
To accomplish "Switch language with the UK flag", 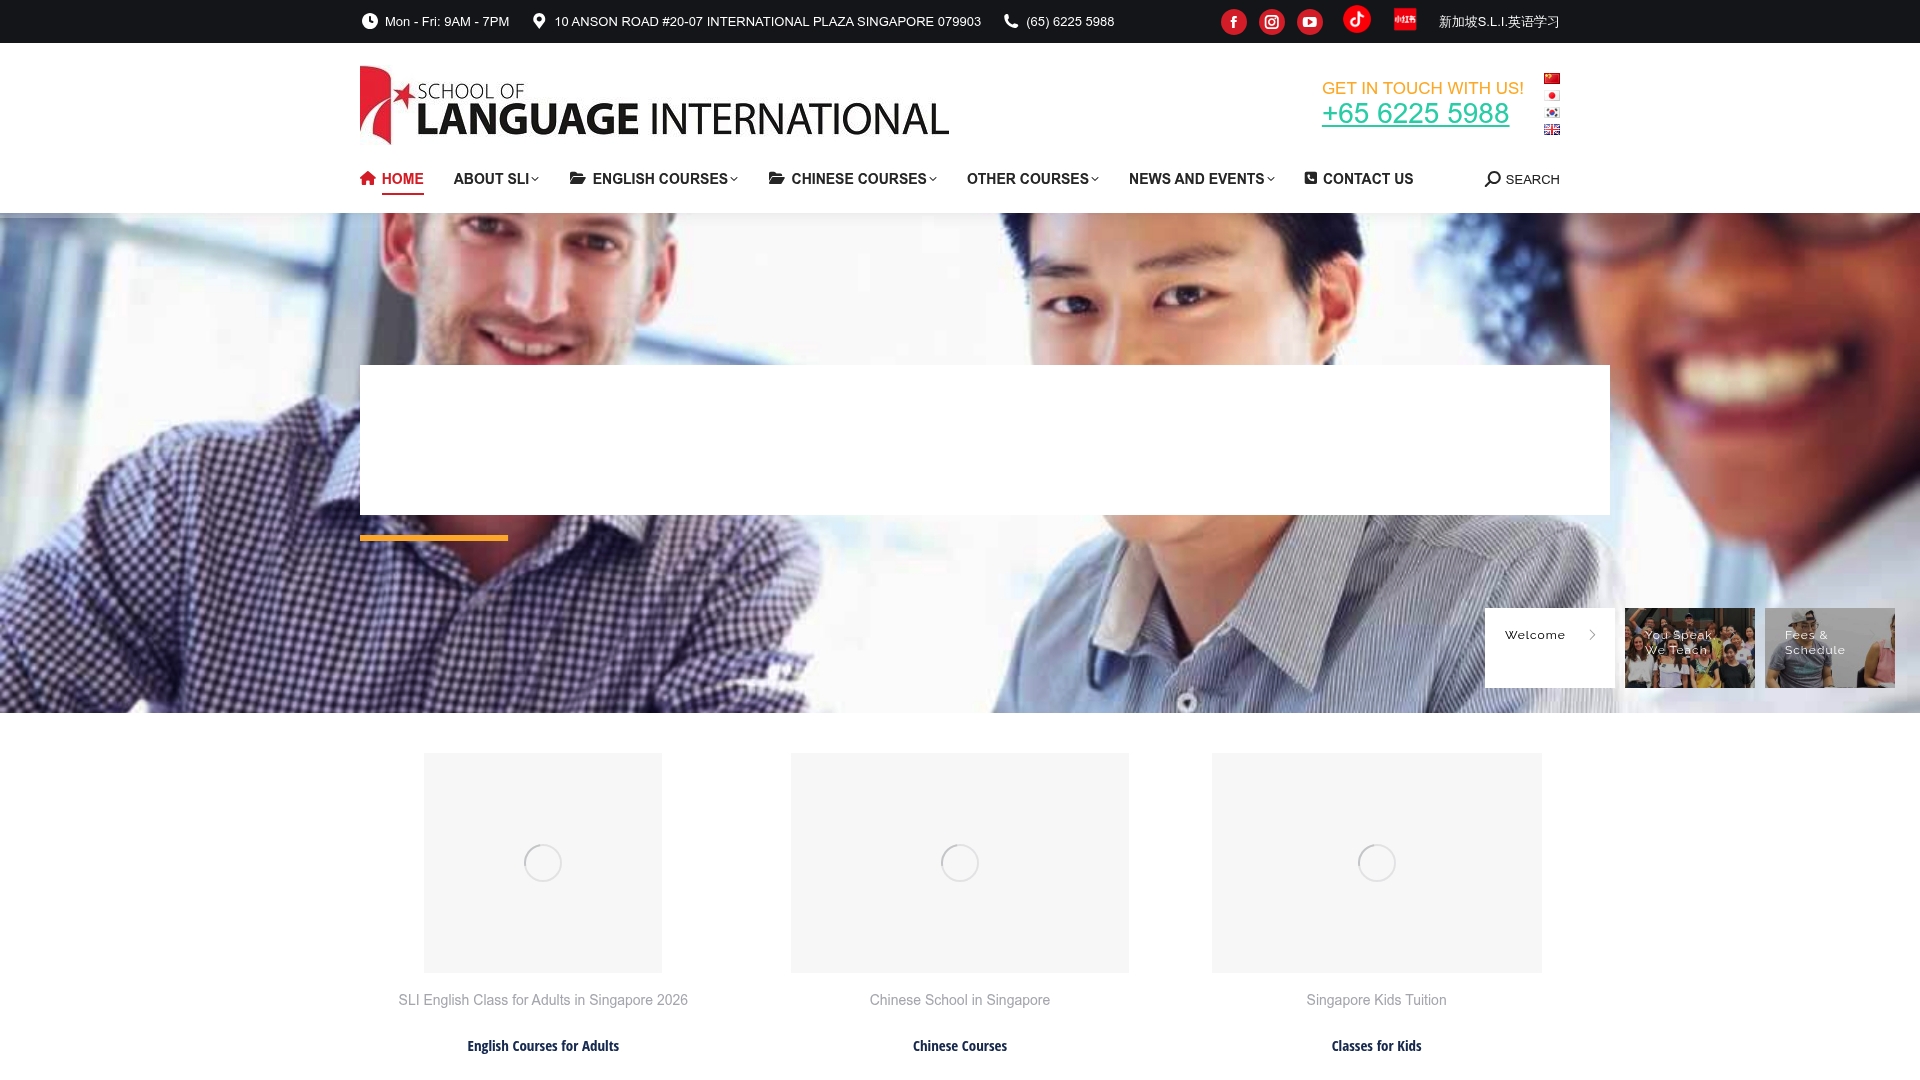I will pyautogui.click(x=1551, y=129).
